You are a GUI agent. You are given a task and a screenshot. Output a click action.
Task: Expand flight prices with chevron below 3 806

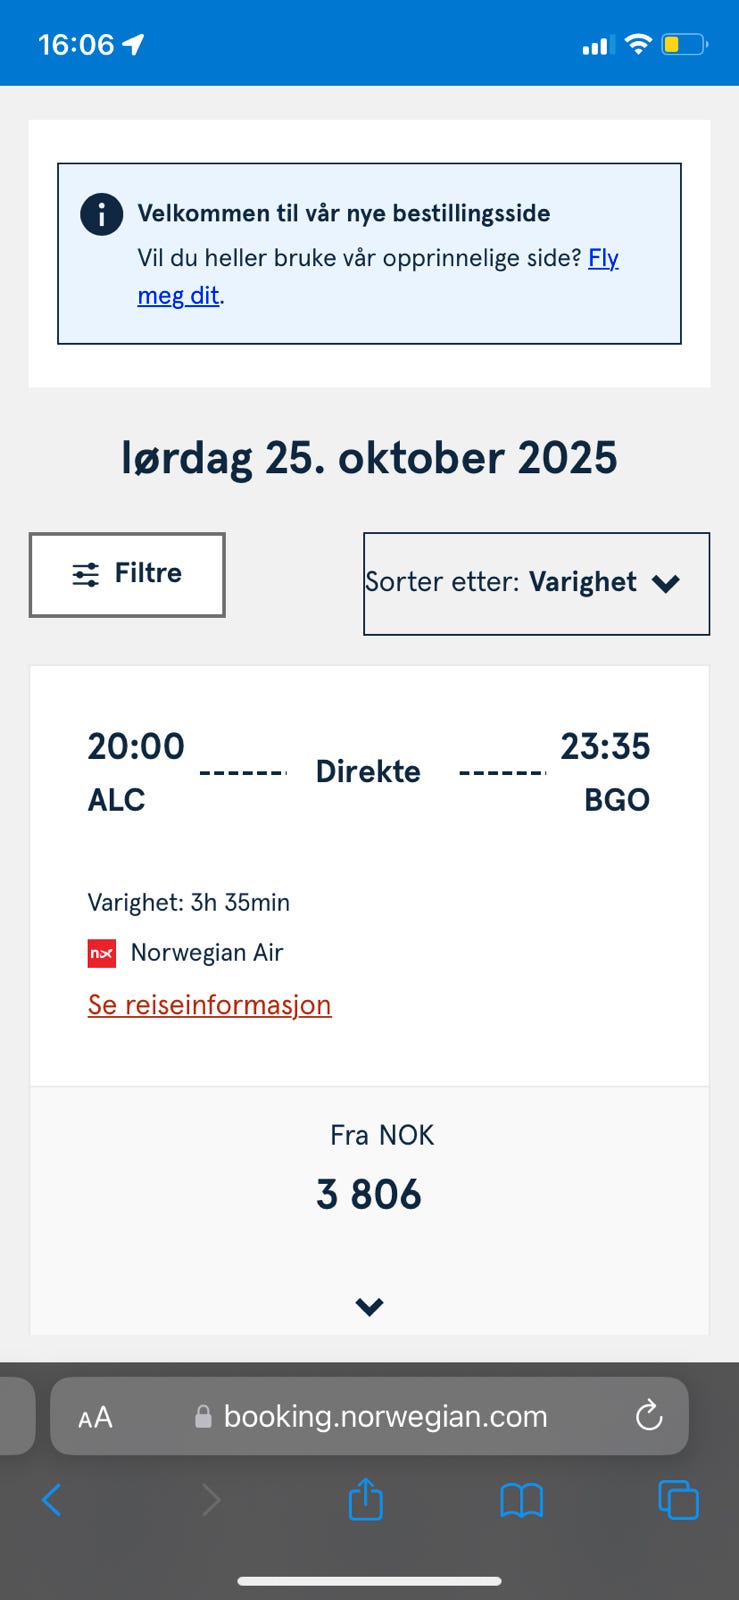(369, 1306)
